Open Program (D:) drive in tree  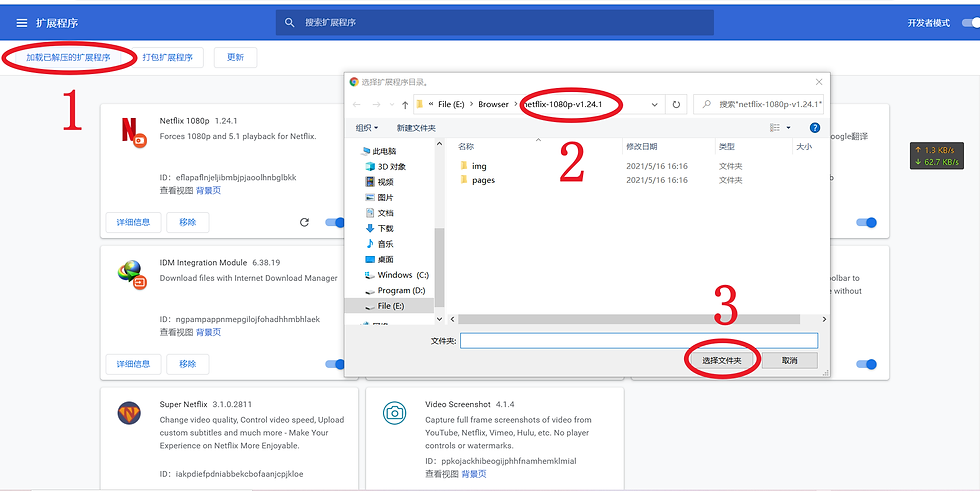tap(394, 290)
